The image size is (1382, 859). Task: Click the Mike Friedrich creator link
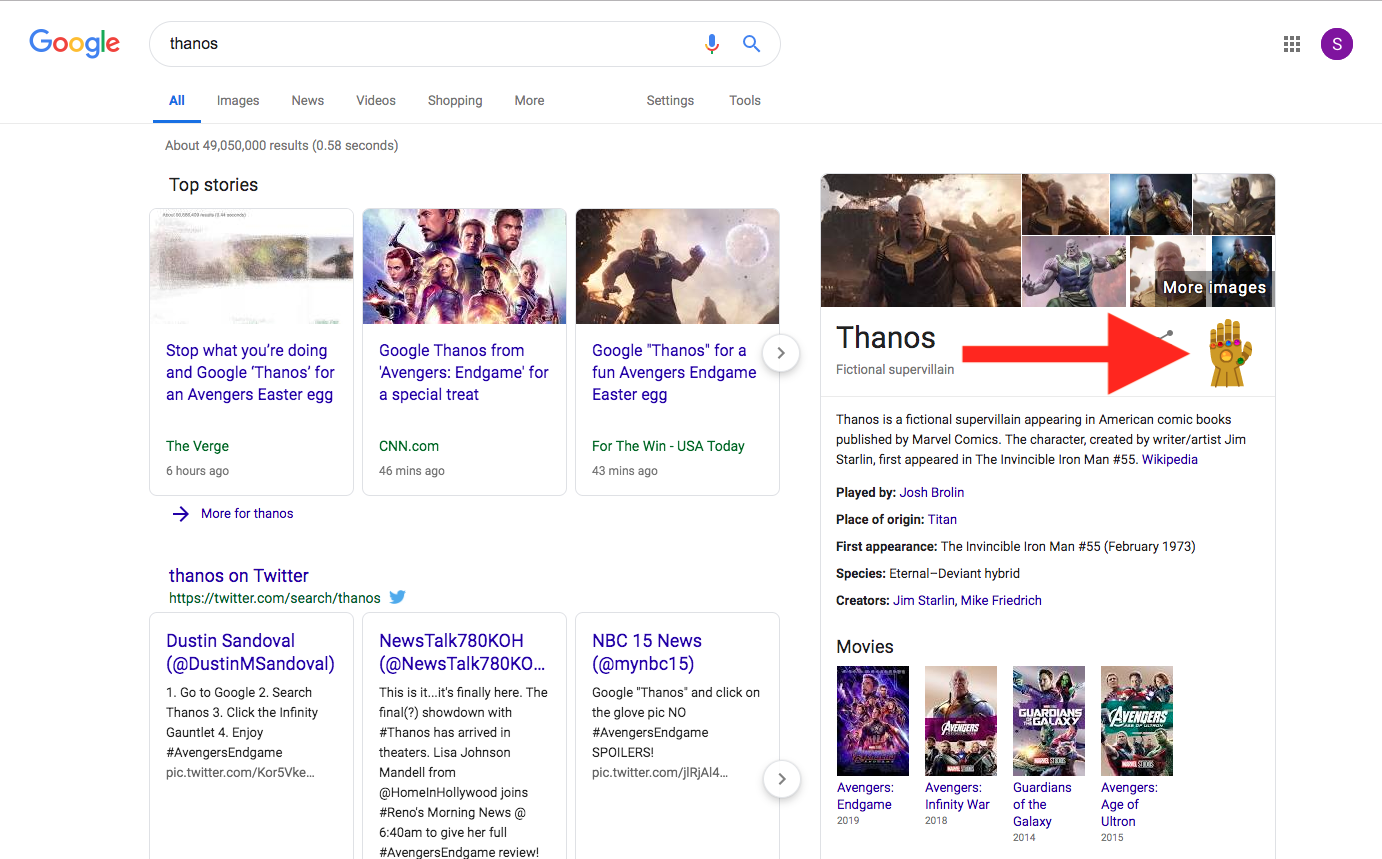1001,600
